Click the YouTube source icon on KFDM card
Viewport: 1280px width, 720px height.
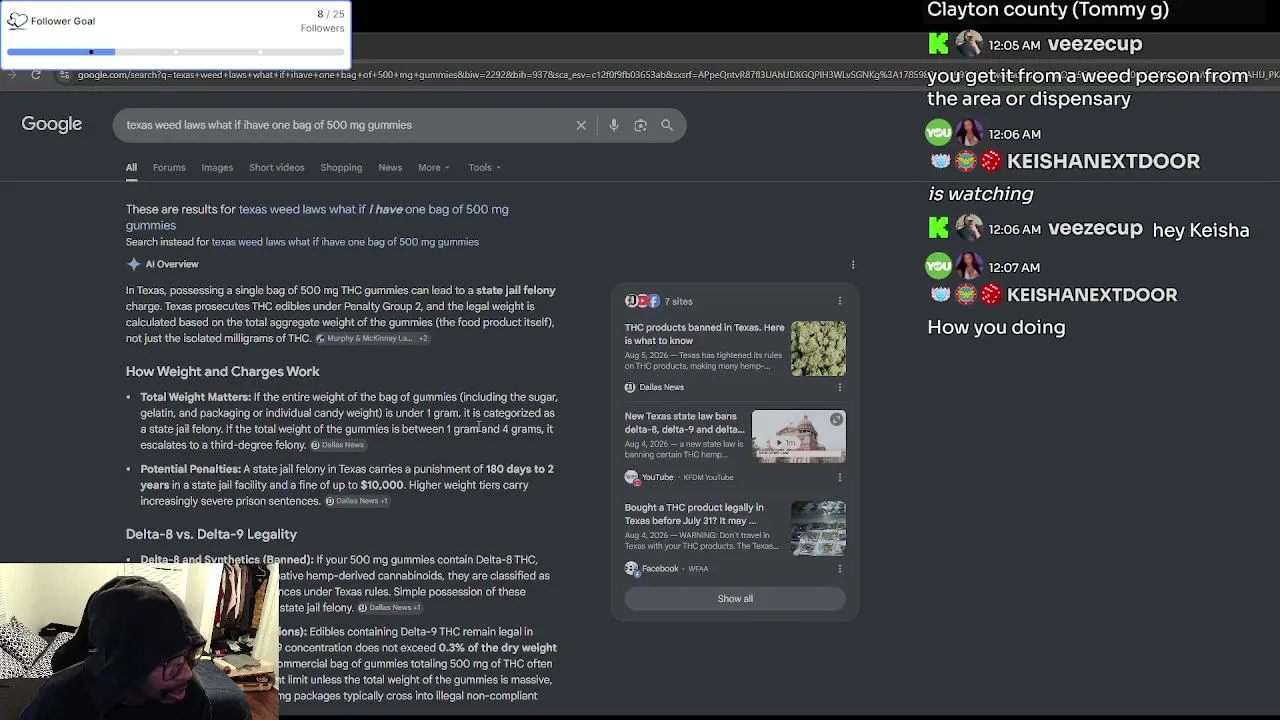pos(631,477)
